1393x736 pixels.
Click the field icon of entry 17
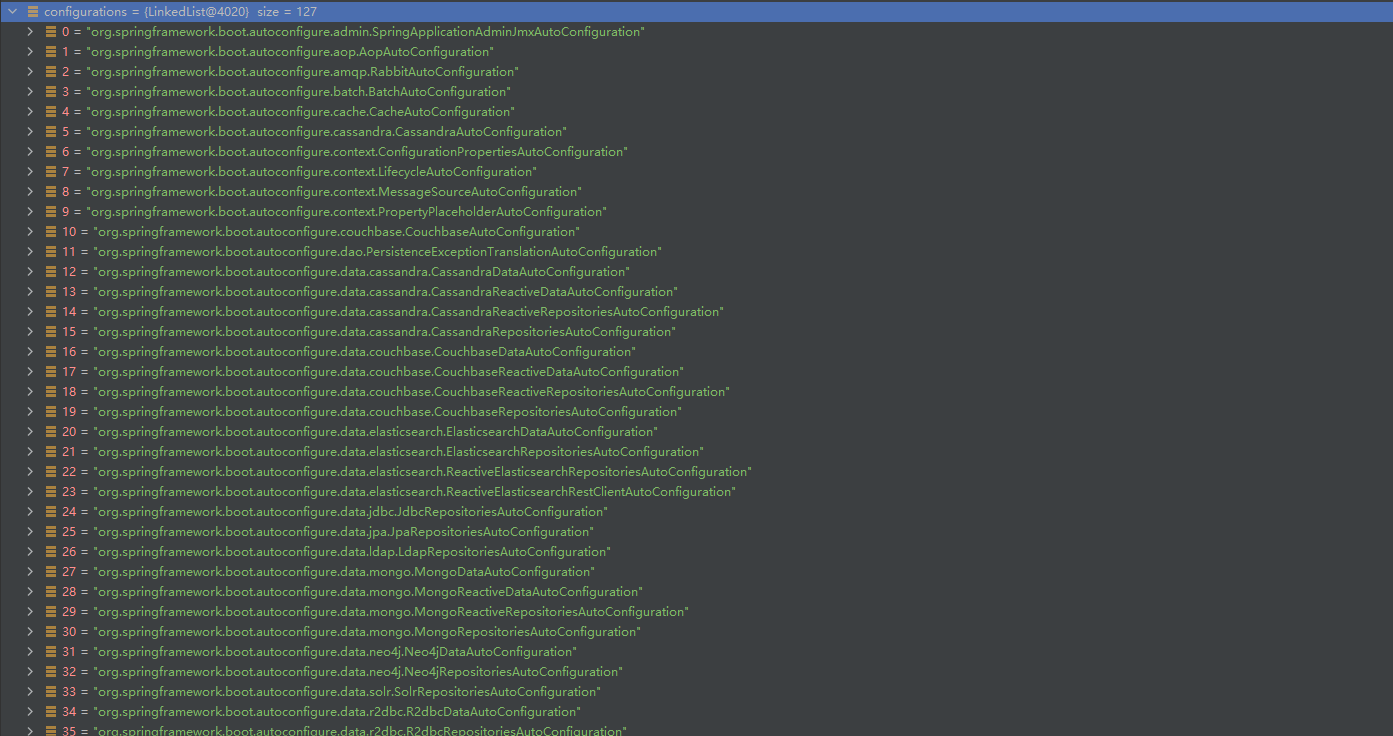click(51, 372)
